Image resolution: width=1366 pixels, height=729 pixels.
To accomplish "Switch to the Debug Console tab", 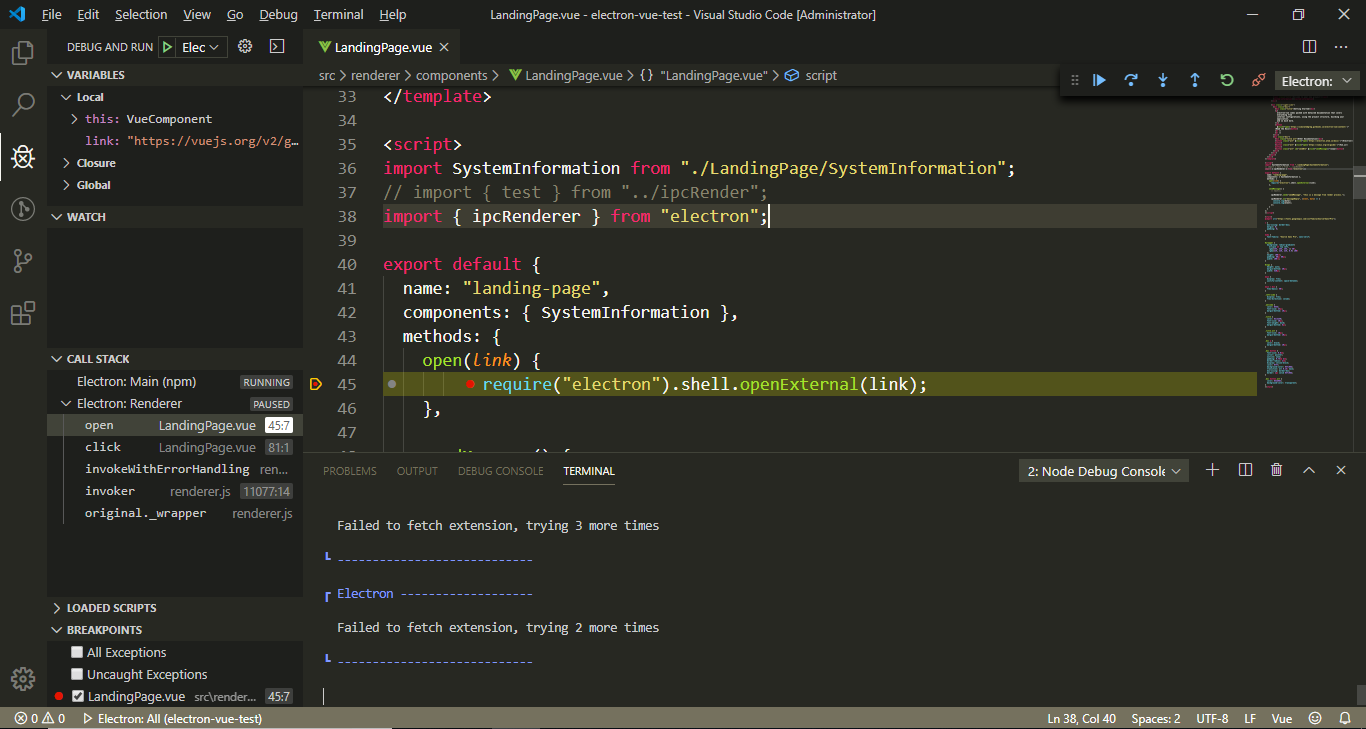I will point(500,470).
